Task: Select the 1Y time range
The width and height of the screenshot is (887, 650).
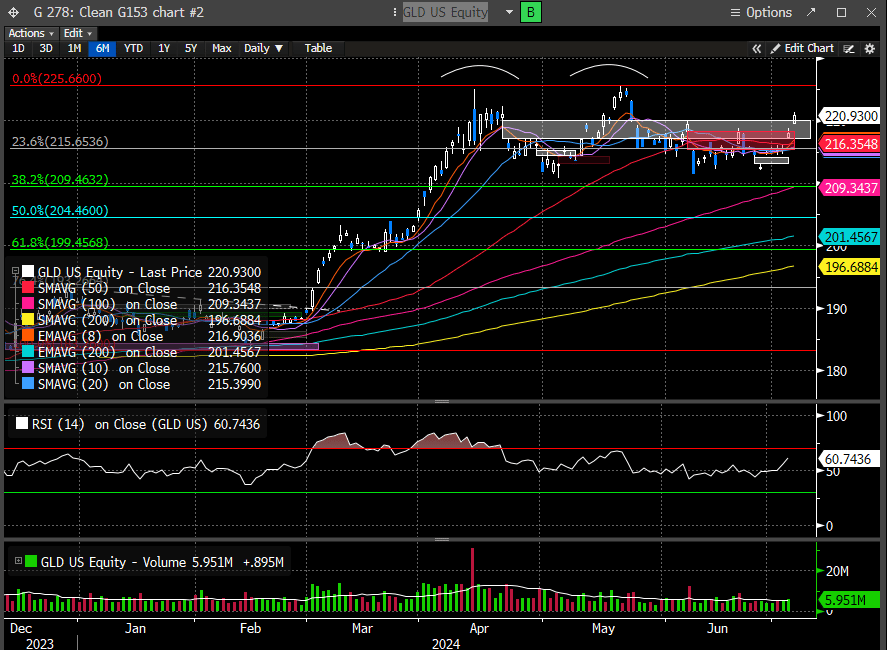Action: (x=164, y=49)
